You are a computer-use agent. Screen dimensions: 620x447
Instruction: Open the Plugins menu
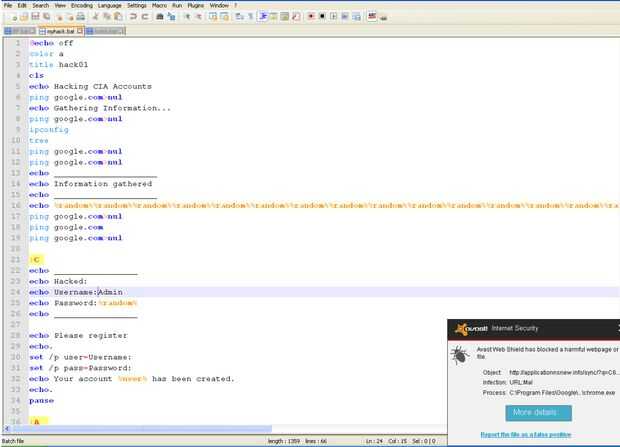196,6
